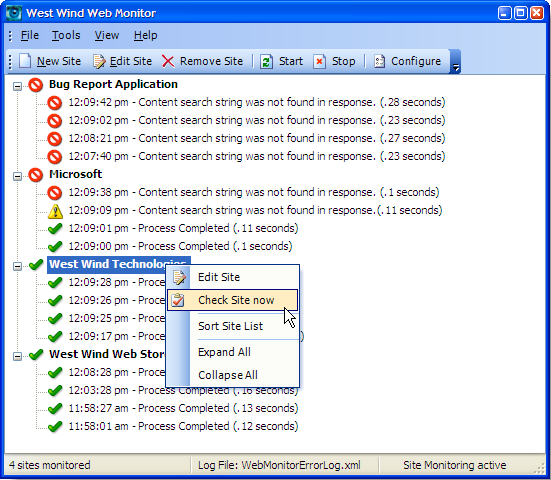Viewport: 551px width, 480px height.
Task: Click the Start toolbar label
Action: (291, 61)
